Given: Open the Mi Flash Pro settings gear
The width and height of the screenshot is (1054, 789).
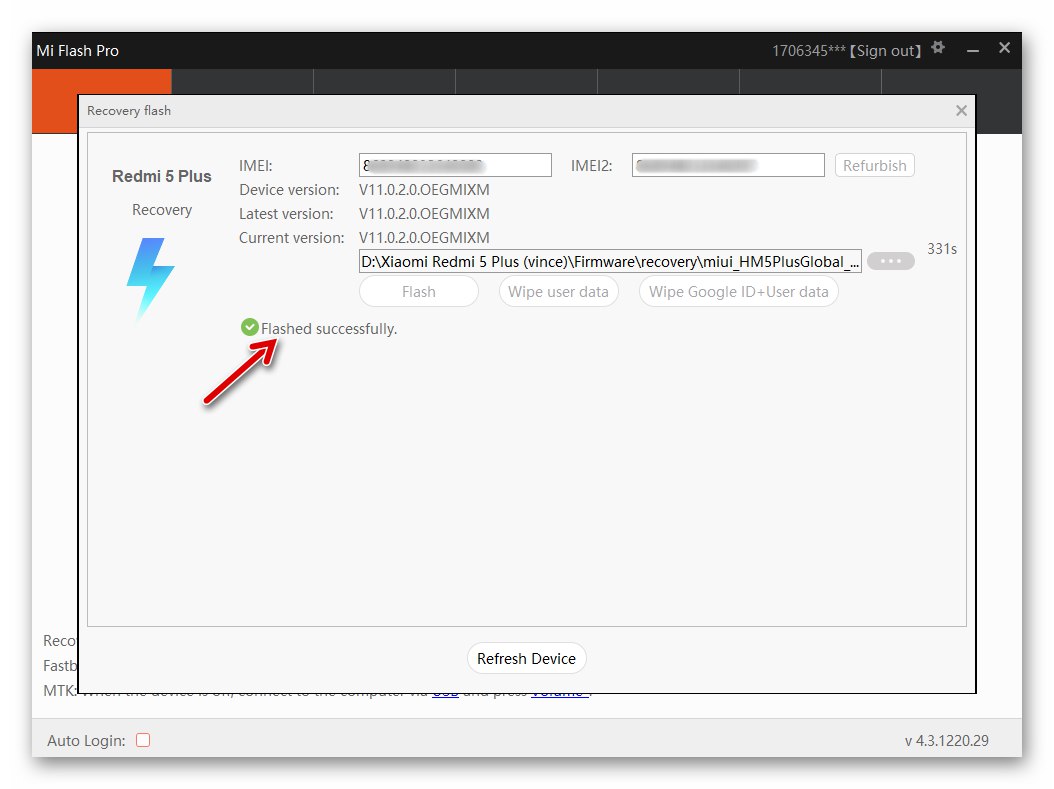Looking at the screenshot, I should tap(938, 48).
